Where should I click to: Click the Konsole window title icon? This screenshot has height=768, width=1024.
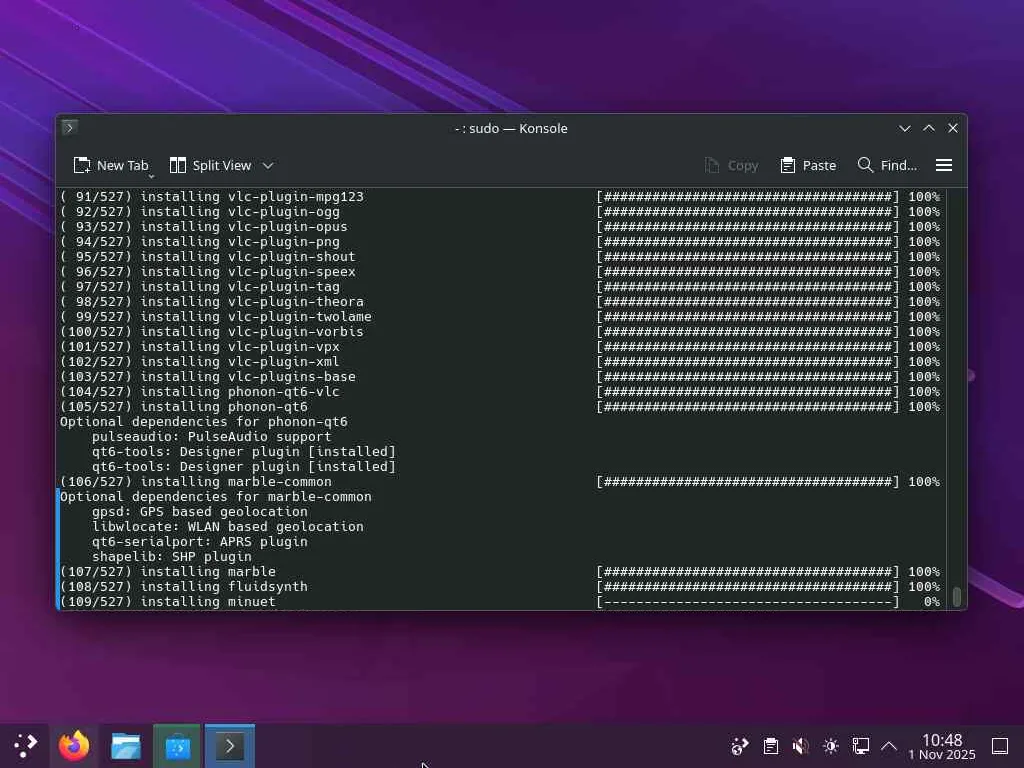[x=70, y=127]
